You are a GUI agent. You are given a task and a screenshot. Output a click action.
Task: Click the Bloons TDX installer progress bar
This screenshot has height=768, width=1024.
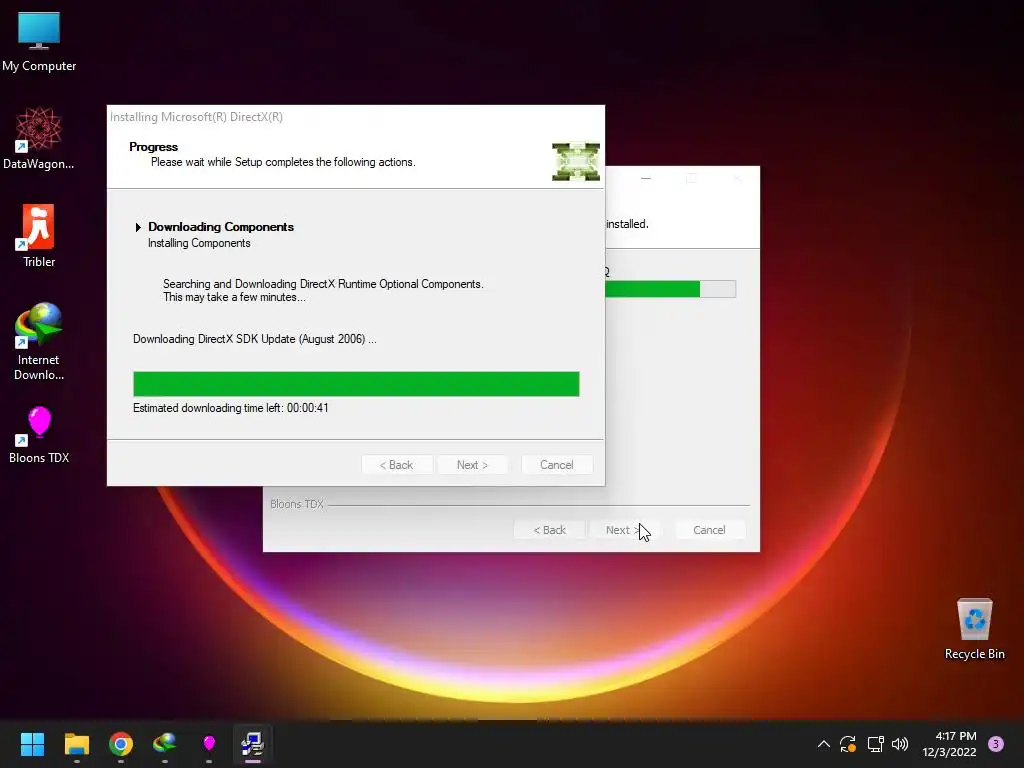tap(671, 289)
